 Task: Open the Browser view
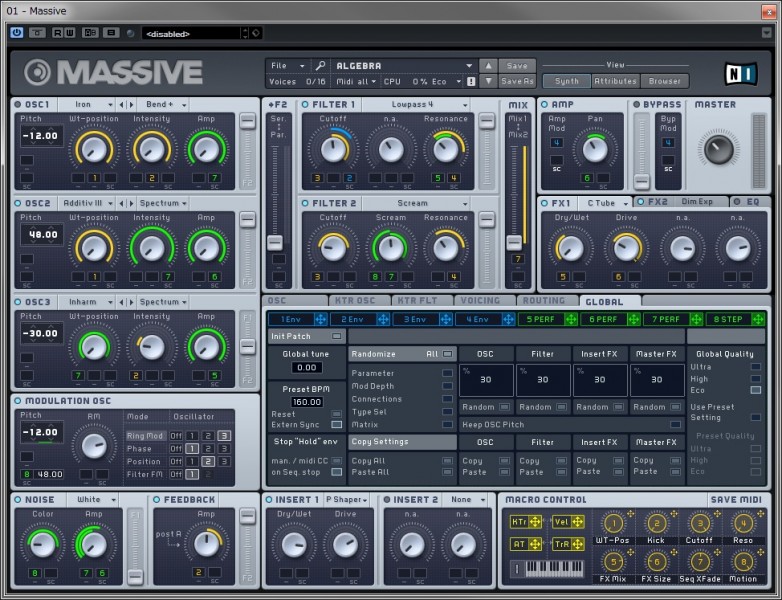pyautogui.click(x=664, y=81)
